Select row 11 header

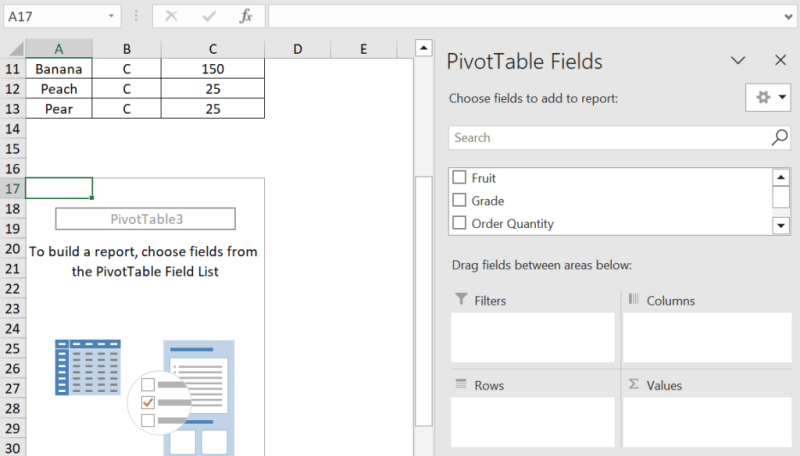pos(12,69)
